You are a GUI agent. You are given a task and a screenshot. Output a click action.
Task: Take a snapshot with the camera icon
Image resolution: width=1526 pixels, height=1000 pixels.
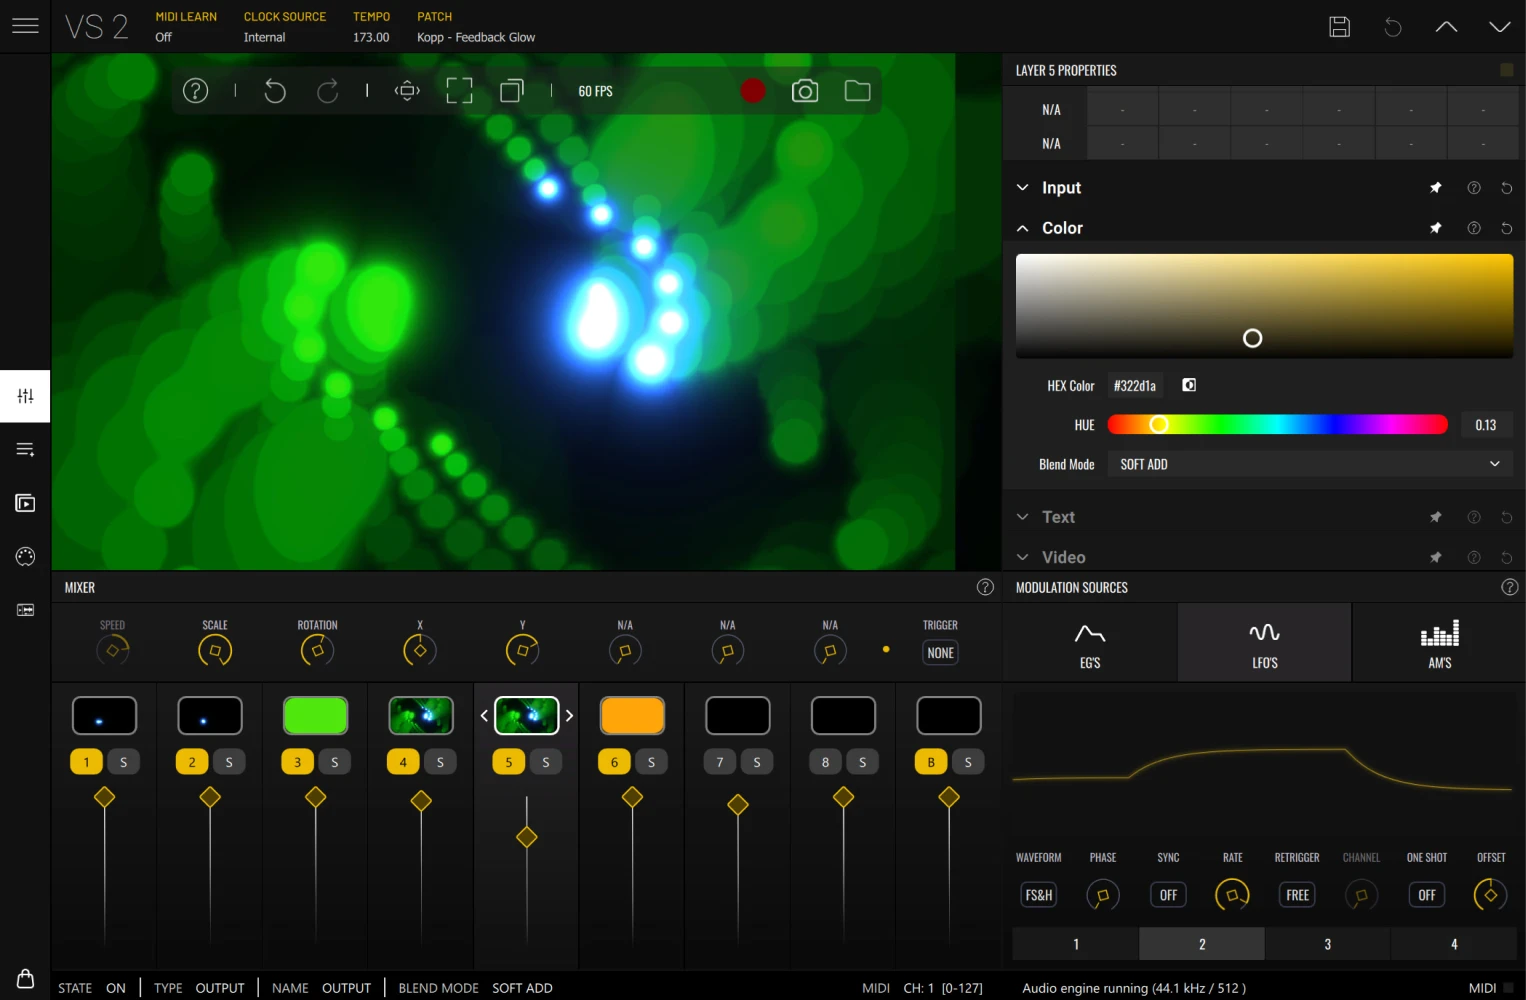point(805,90)
